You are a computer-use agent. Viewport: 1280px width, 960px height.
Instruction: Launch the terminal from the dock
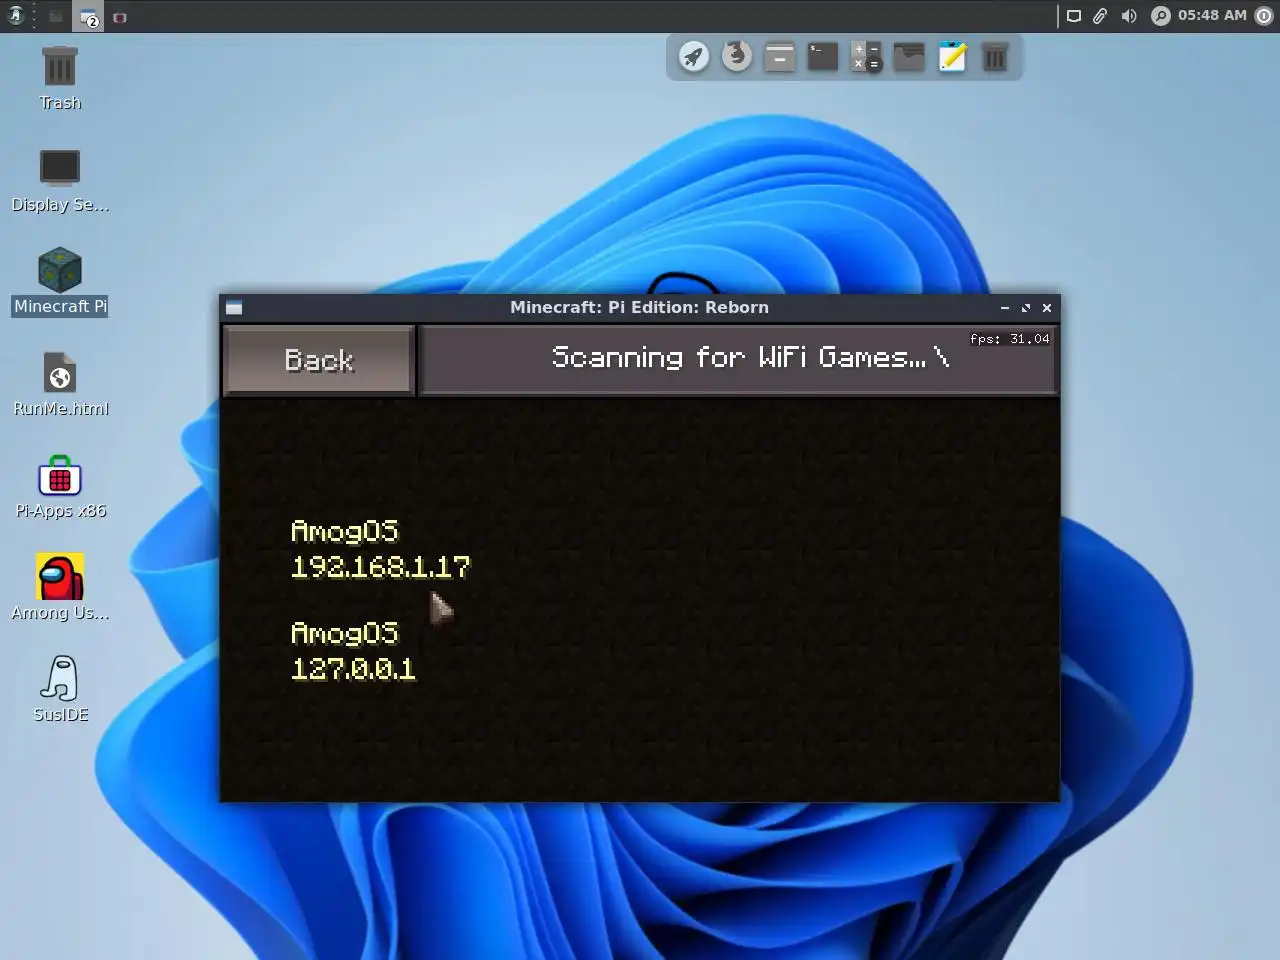(823, 56)
